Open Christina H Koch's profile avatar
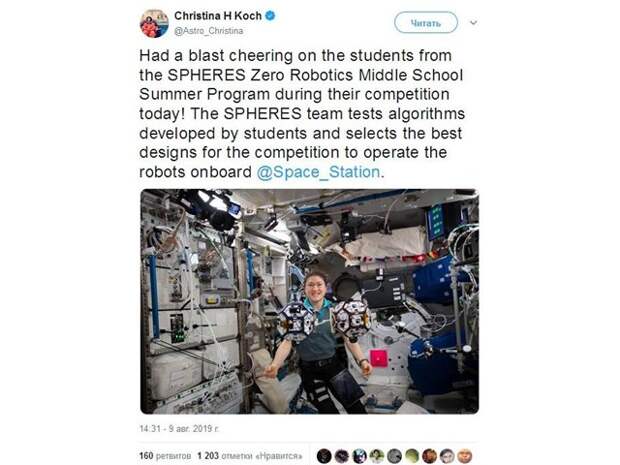620x465 pixels. 154,24
